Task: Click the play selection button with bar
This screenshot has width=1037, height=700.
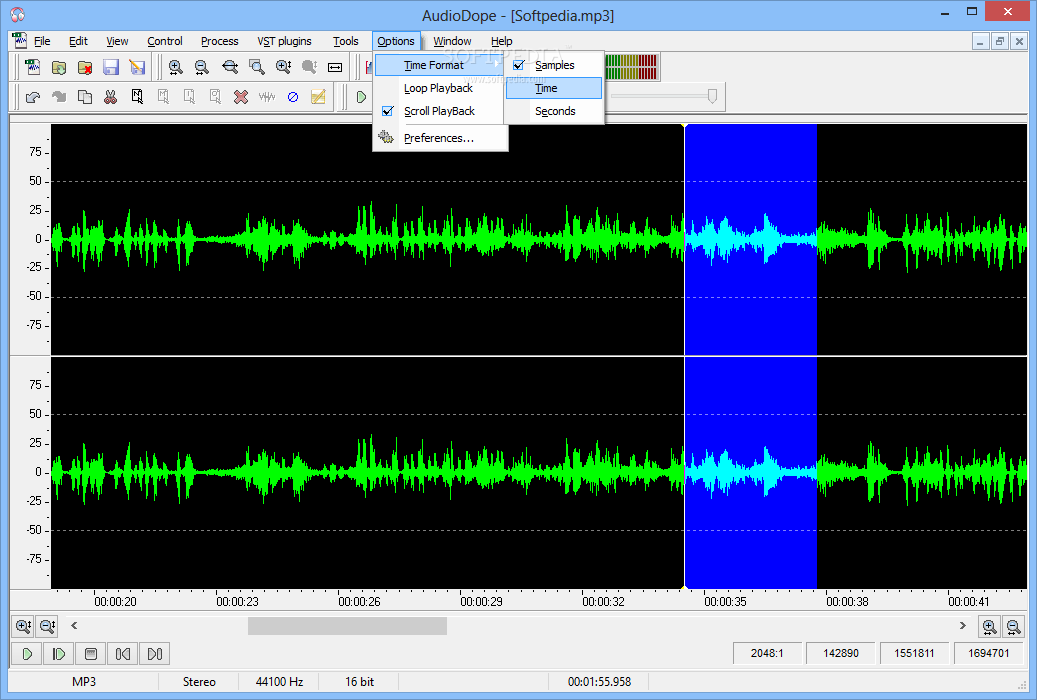Action: pos(59,654)
